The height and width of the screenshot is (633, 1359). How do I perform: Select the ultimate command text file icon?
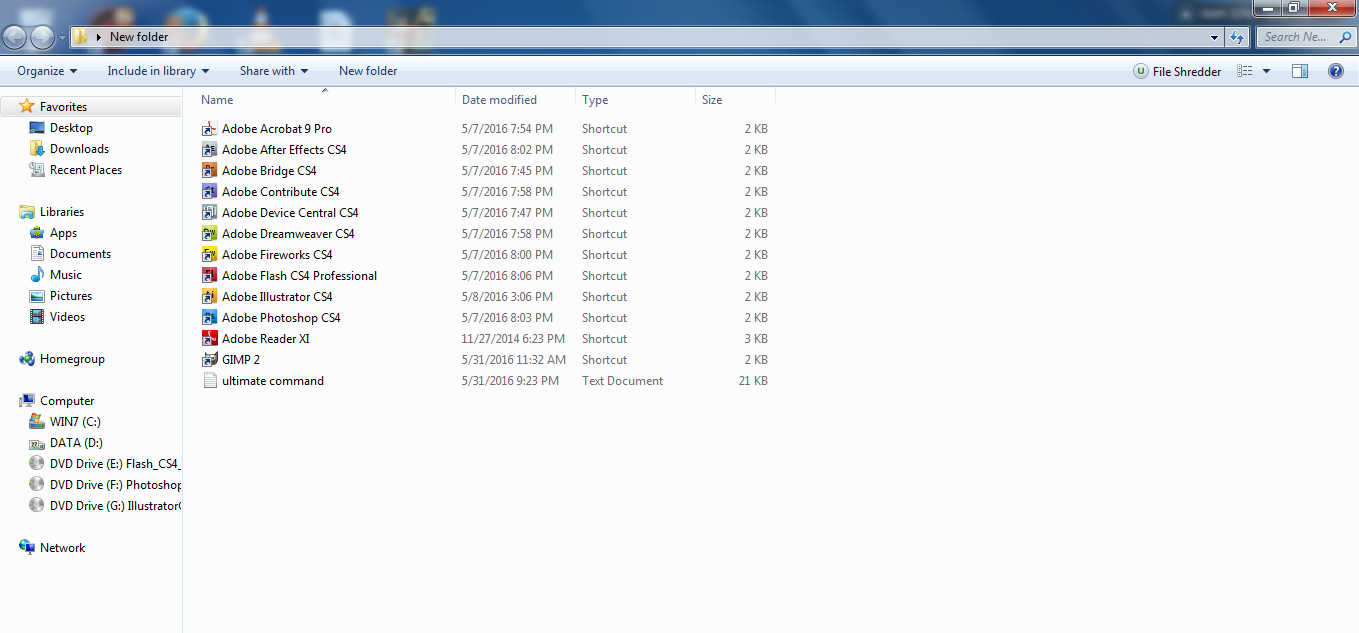click(x=210, y=381)
